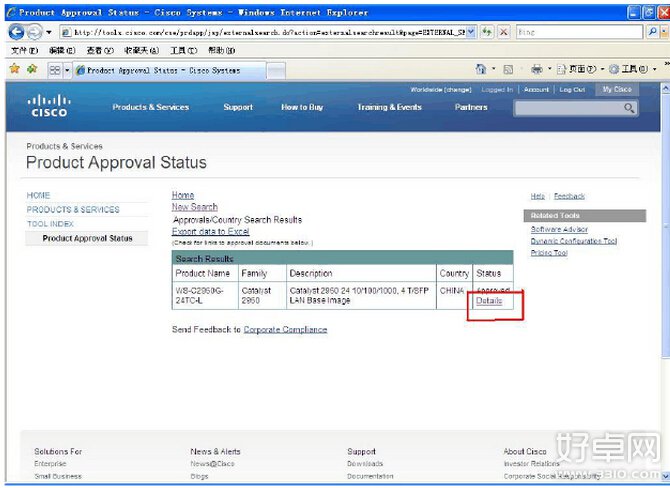Viewport: 670px width, 488px height.
Task: Click the Catalyst 2960 family cell
Action: (262, 295)
